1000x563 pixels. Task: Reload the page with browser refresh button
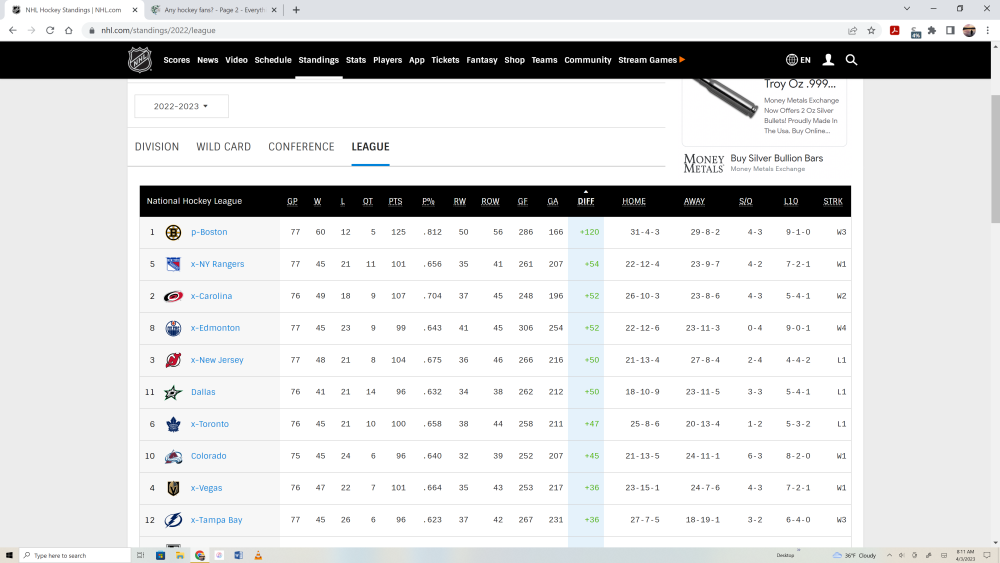[50, 30]
